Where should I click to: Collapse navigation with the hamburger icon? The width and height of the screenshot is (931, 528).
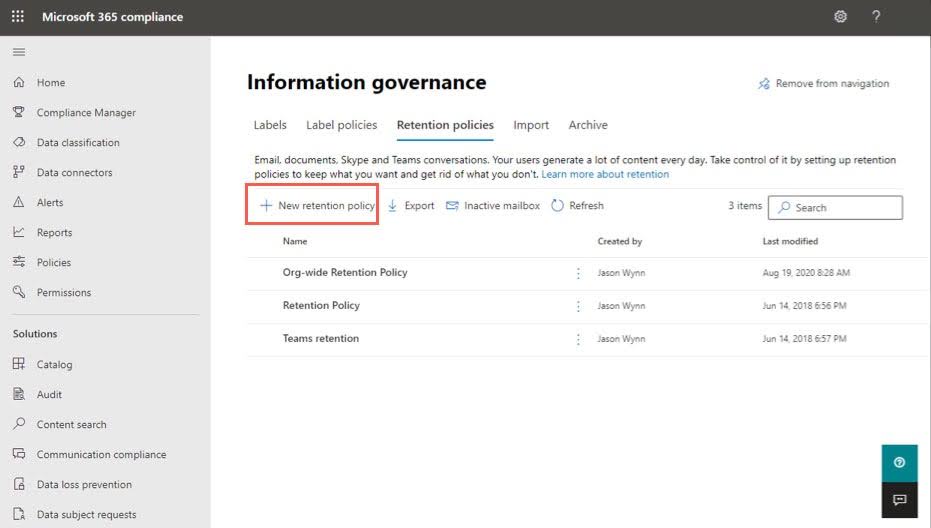[19, 52]
